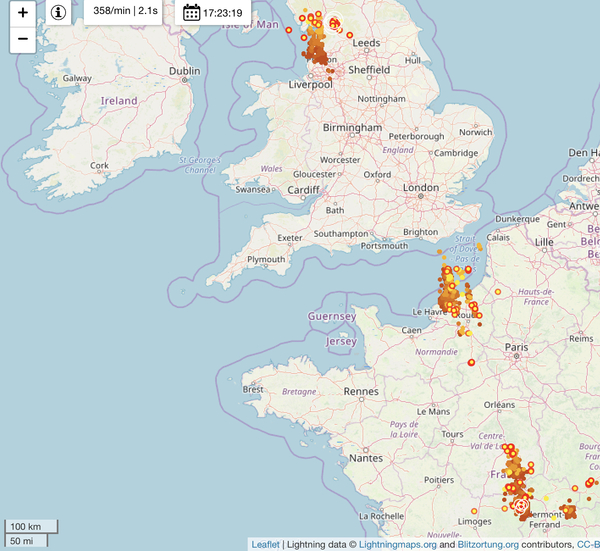Zoom out with the minus button
The width and height of the screenshot is (600, 551).
[x=22, y=40]
